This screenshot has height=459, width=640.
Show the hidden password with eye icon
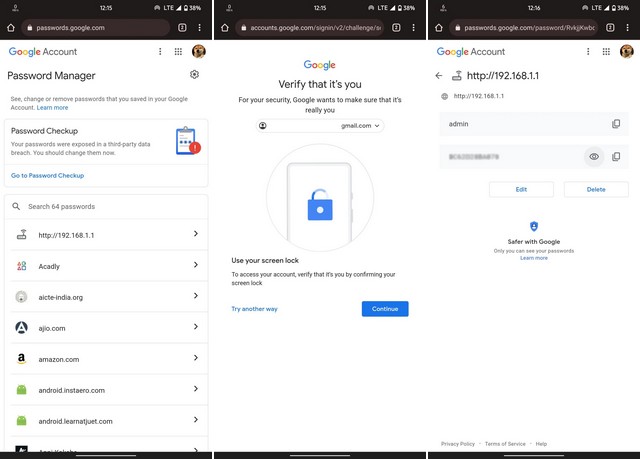coord(594,157)
